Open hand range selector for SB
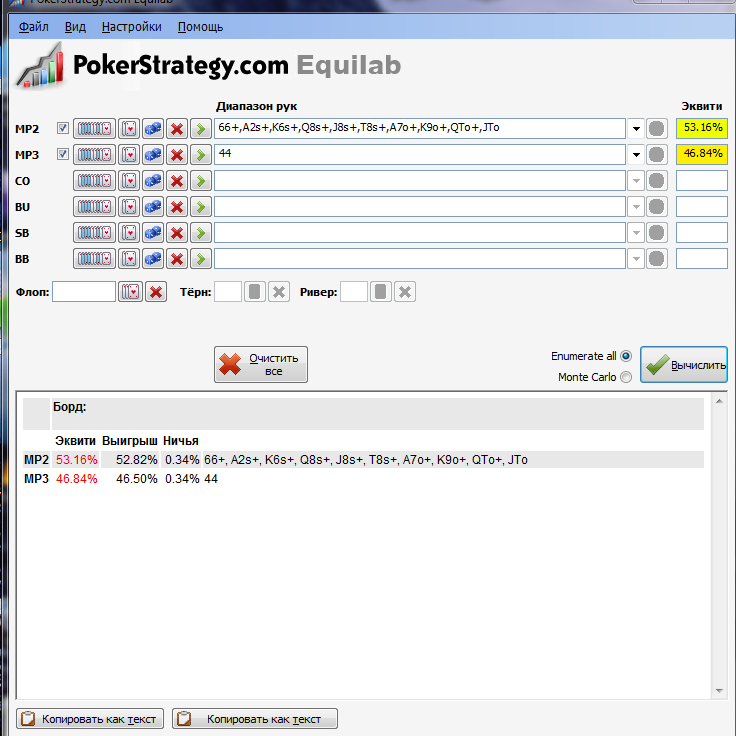 pos(94,233)
